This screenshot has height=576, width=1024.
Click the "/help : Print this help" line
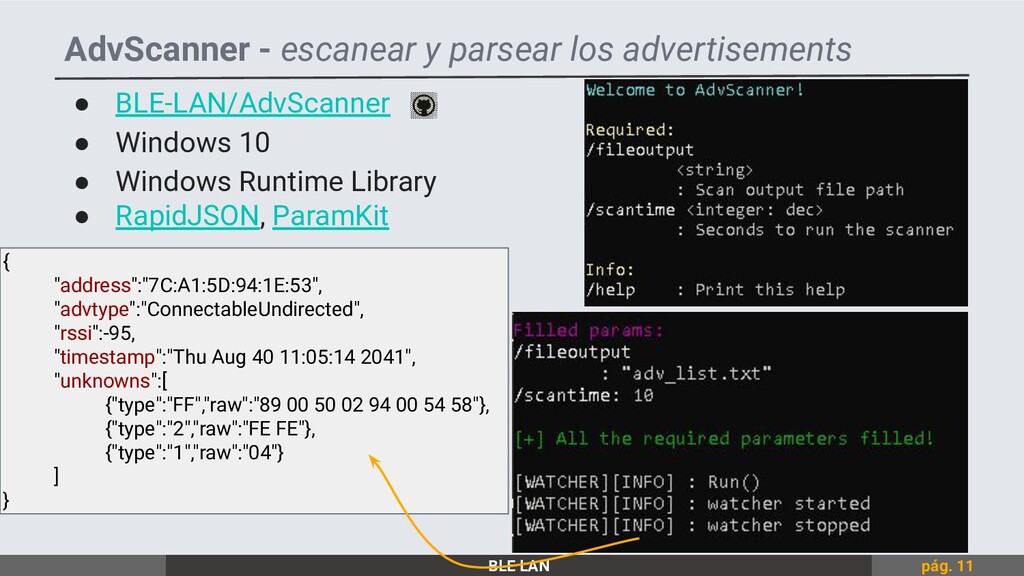click(x=715, y=289)
